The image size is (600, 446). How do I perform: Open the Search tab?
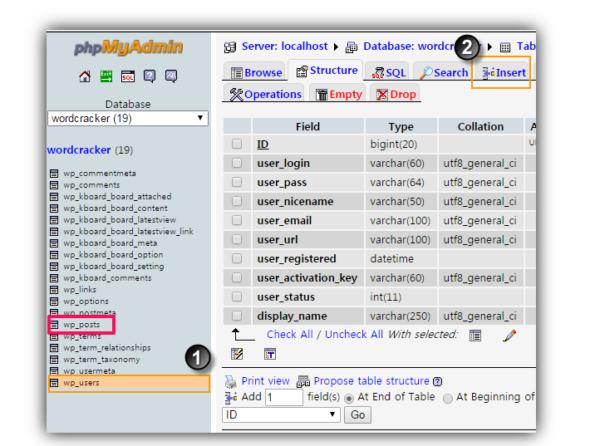pyautogui.click(x=443, y=72)
